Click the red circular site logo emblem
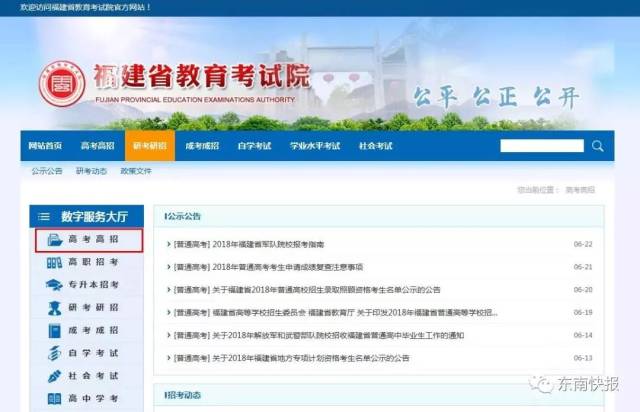Viewport: 640px width, 412px height. click(x=62, y=84)
